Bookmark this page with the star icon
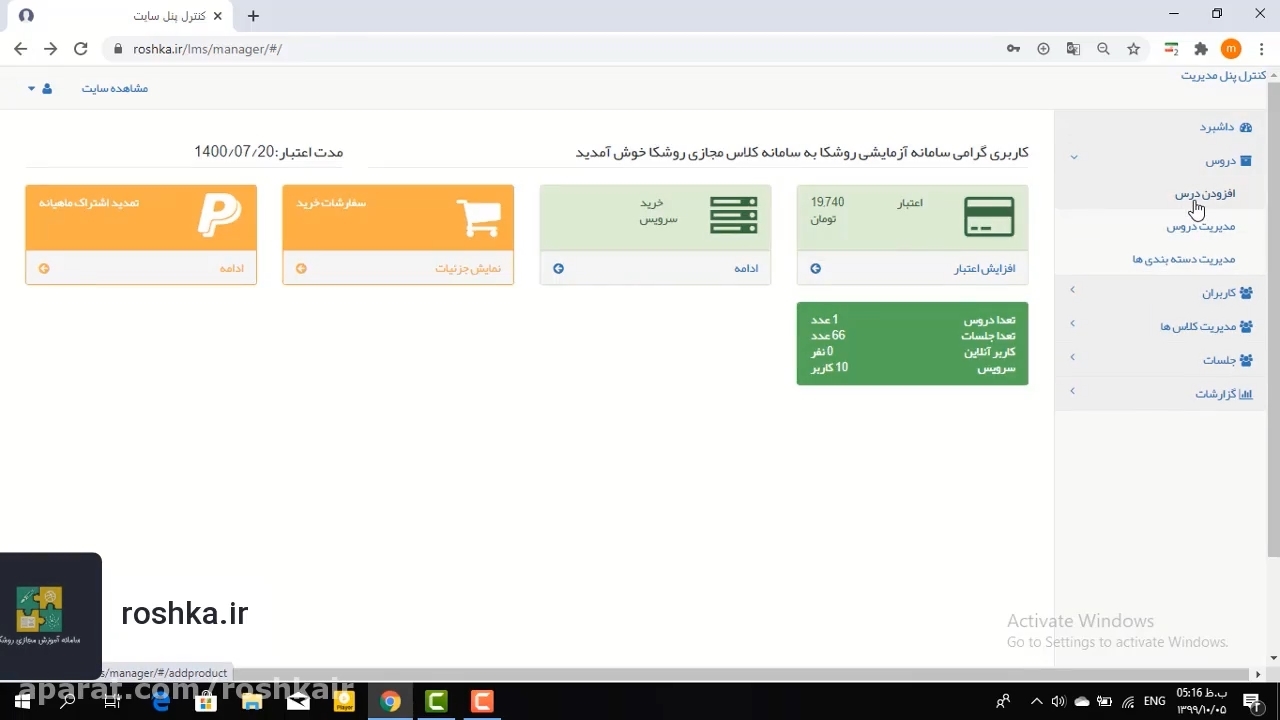The height and width of the screenshot is (720, 1280). pyautogui.click(x=1133, y=49)
